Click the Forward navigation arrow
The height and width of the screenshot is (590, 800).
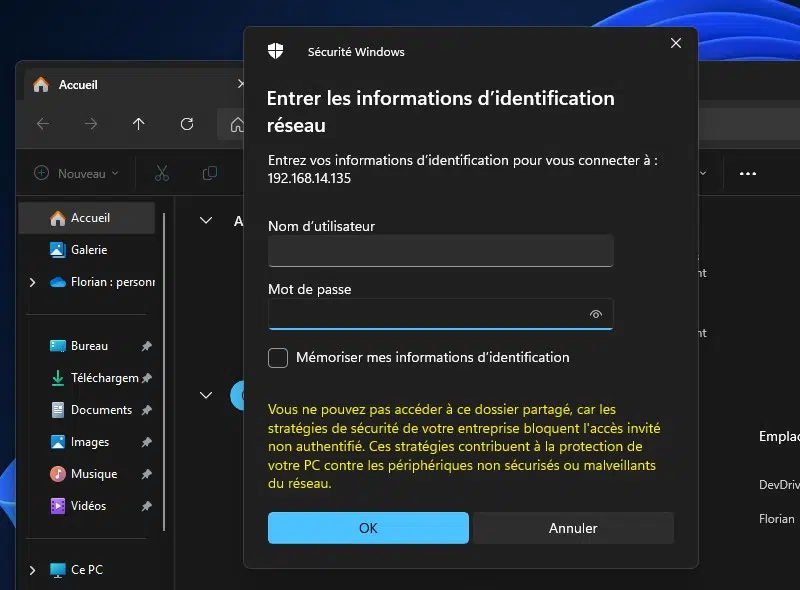[91, 124]
